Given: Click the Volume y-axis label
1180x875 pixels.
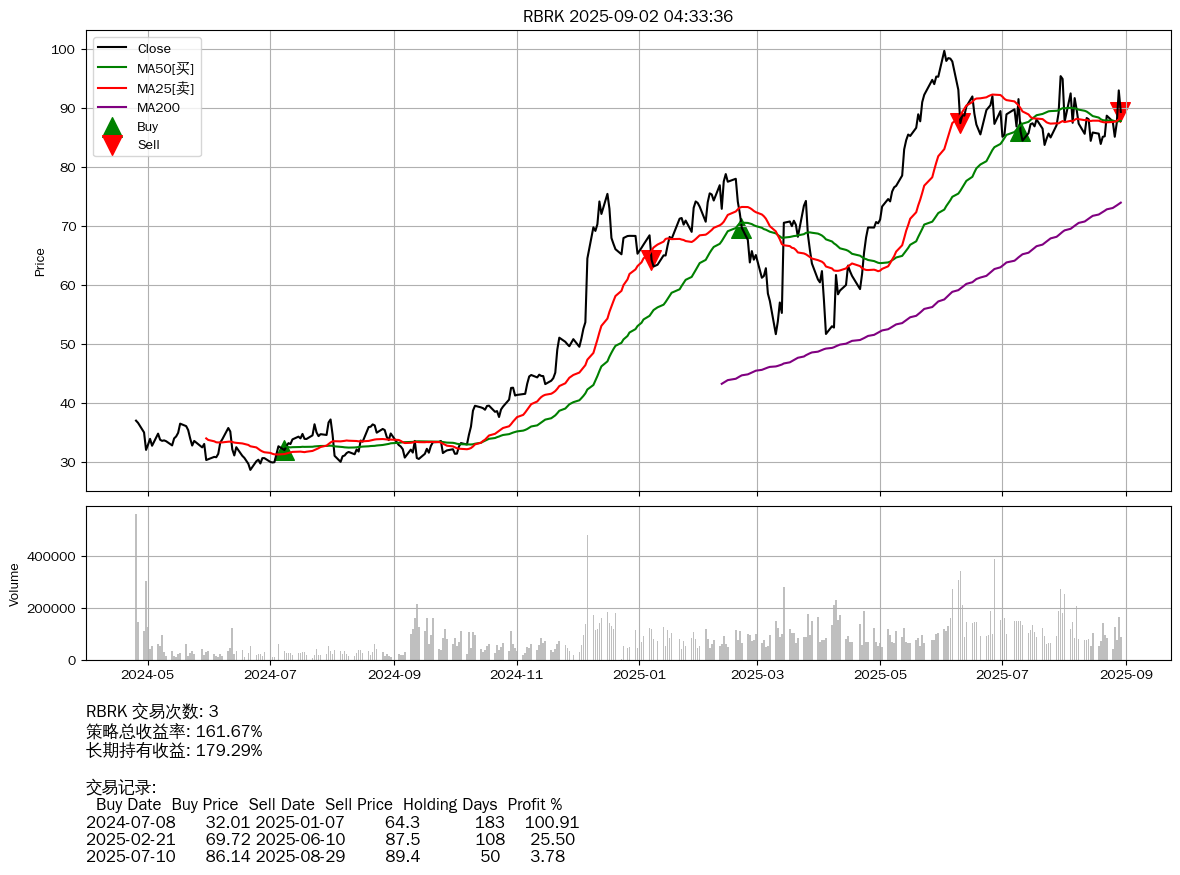Looking at the screenshot, I should (14, 584).
